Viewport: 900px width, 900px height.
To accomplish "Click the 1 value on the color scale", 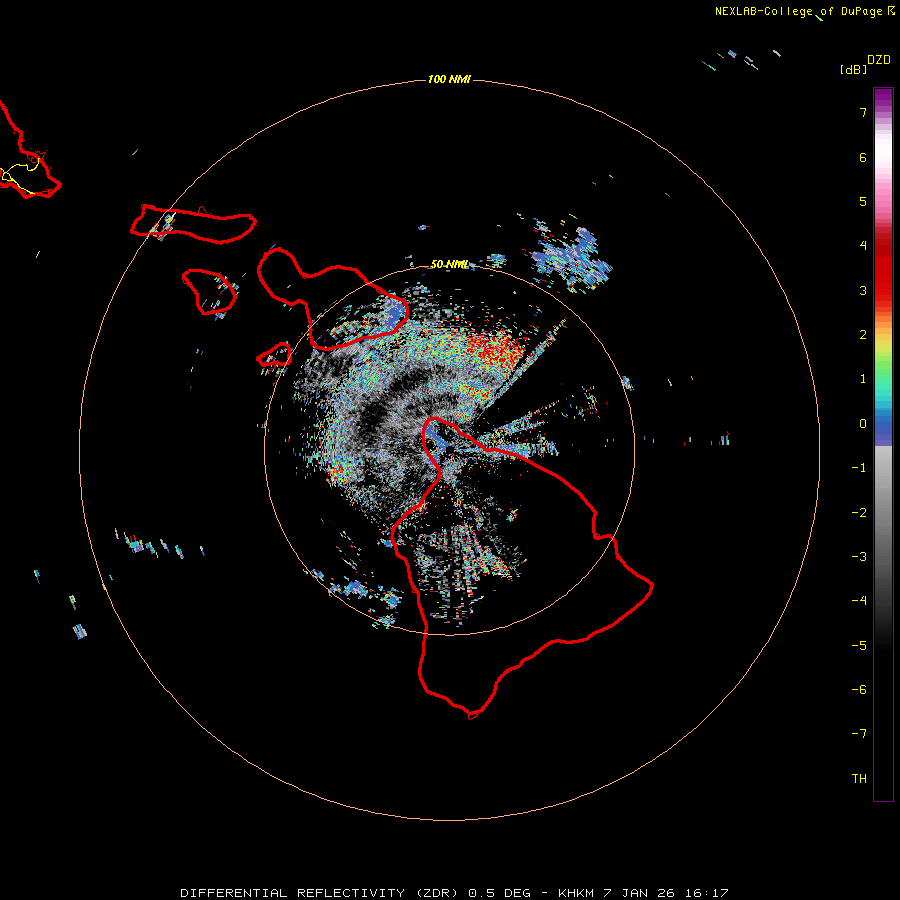I will click(x=863, y=379).
